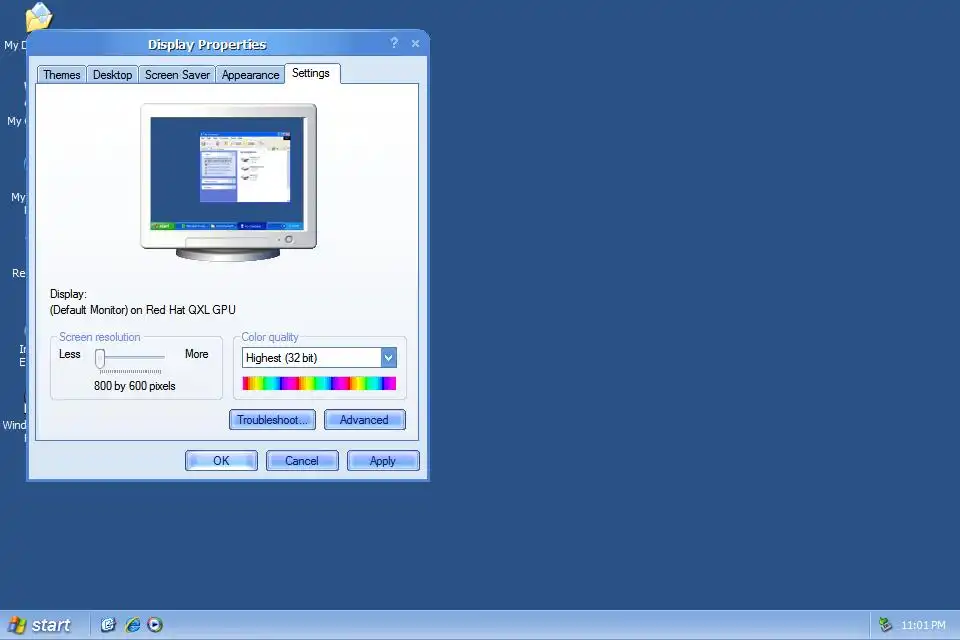Confirm with the OK button
960x640 pixels.
point(221,461)
